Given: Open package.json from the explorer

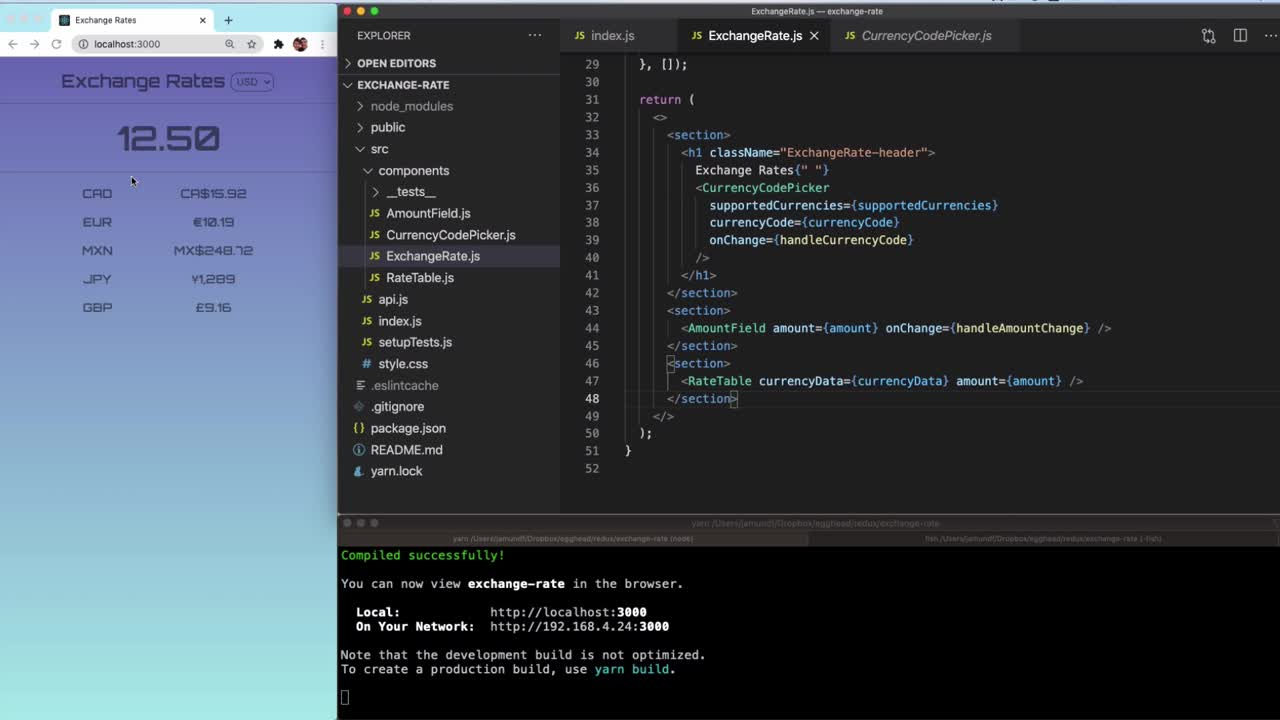Looking at the screenshot, I should tap(408, 428).
